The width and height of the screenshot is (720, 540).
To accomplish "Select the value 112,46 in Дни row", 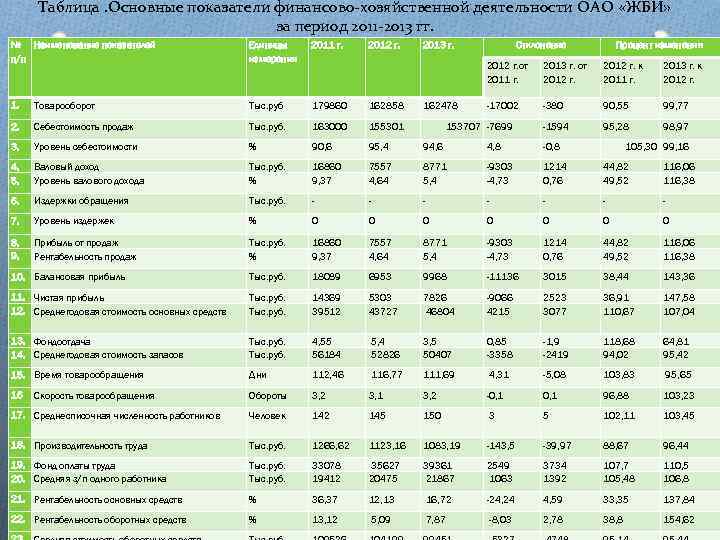I will pos(328,375).
